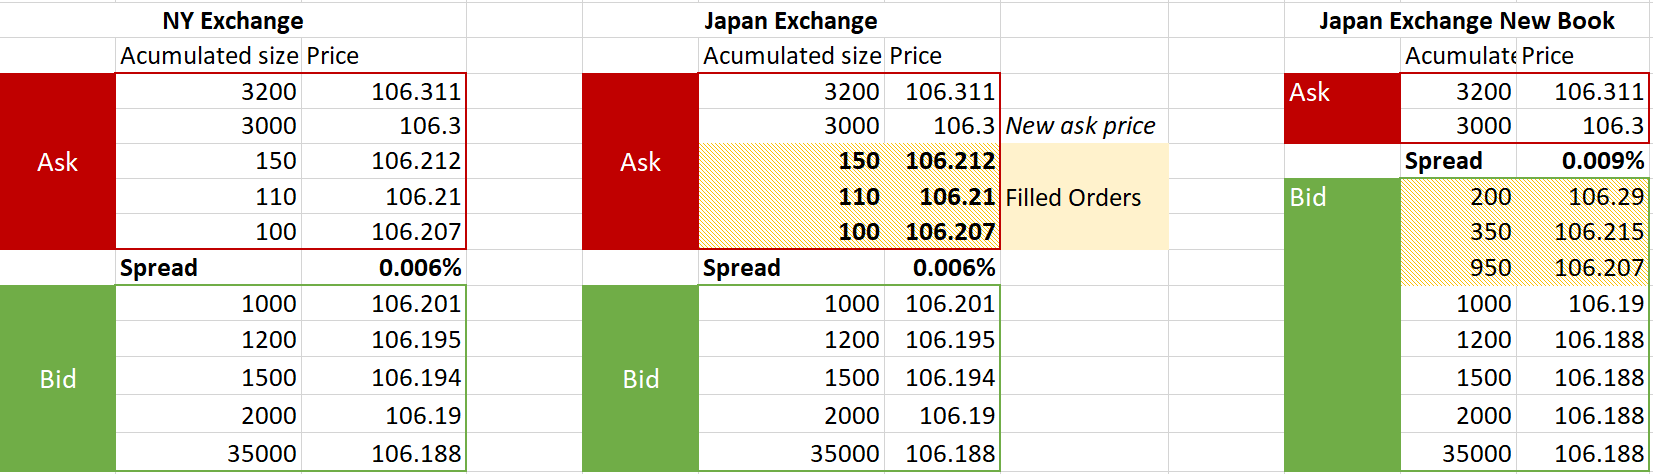Select the Price header in Japan Exchange New Book
The width and height of the screenshot is (1653, 474).
point(1547,56)
